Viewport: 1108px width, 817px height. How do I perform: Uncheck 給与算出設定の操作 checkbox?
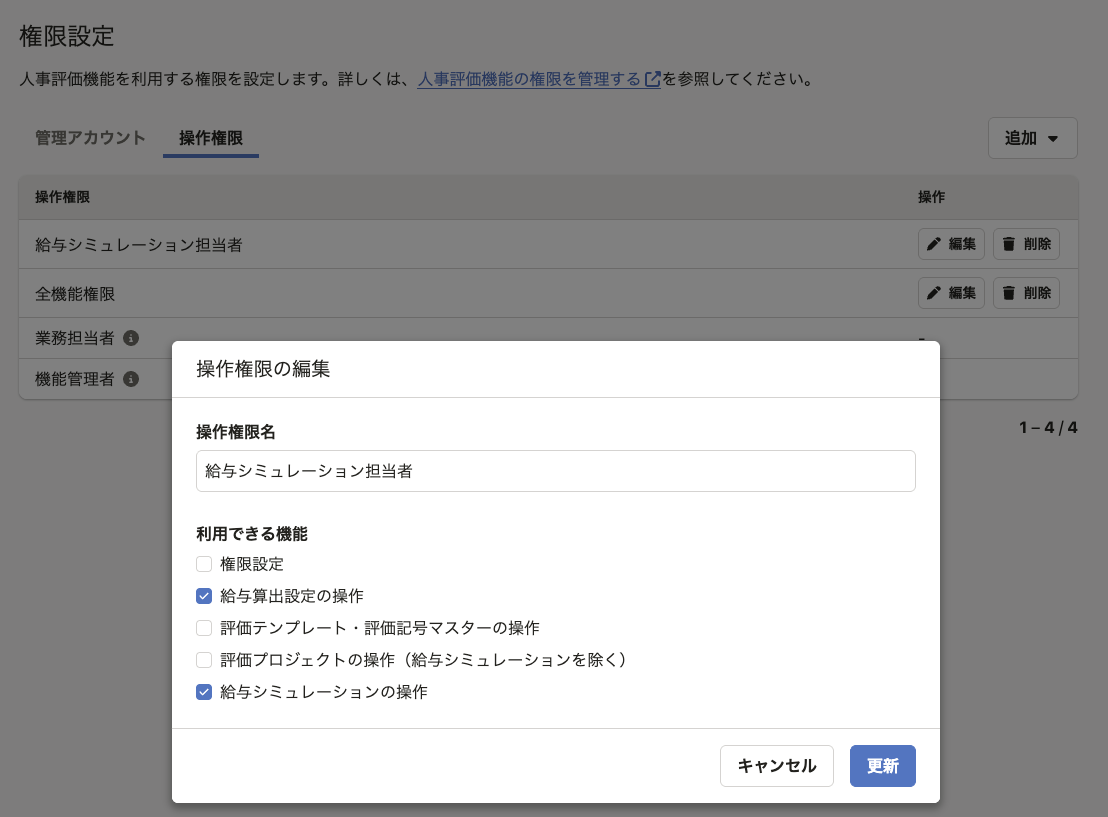pos(204,596)
